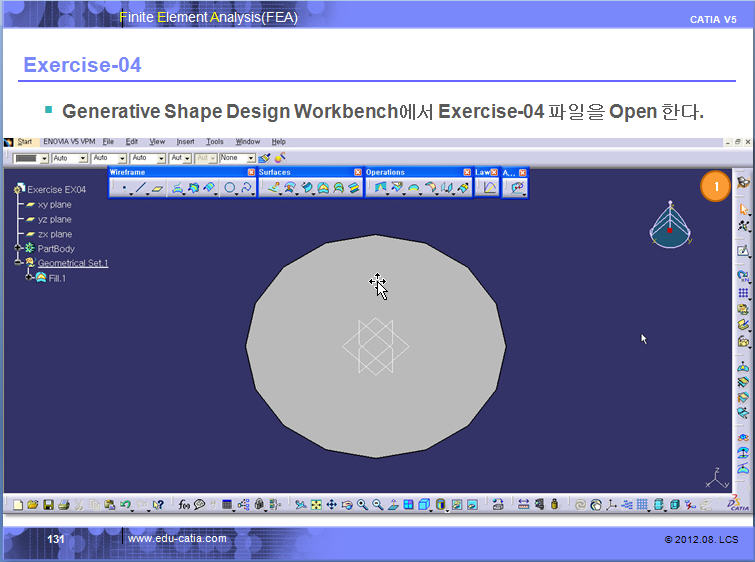755x562 pixels.
Task: Select the xy plane tree item
Action: click(x=54, y=204)
